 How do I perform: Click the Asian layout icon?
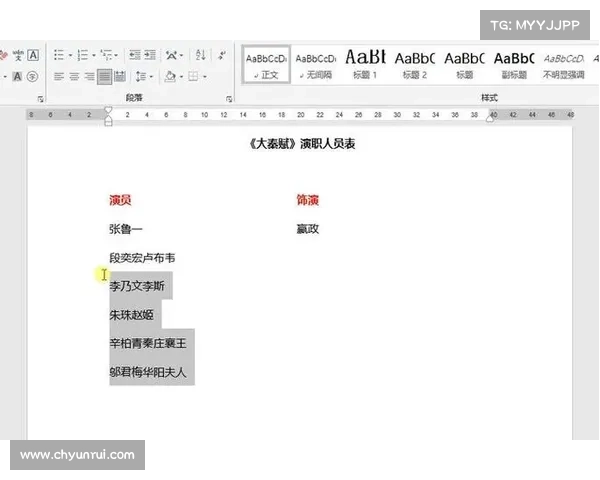(x=171, y=56)
